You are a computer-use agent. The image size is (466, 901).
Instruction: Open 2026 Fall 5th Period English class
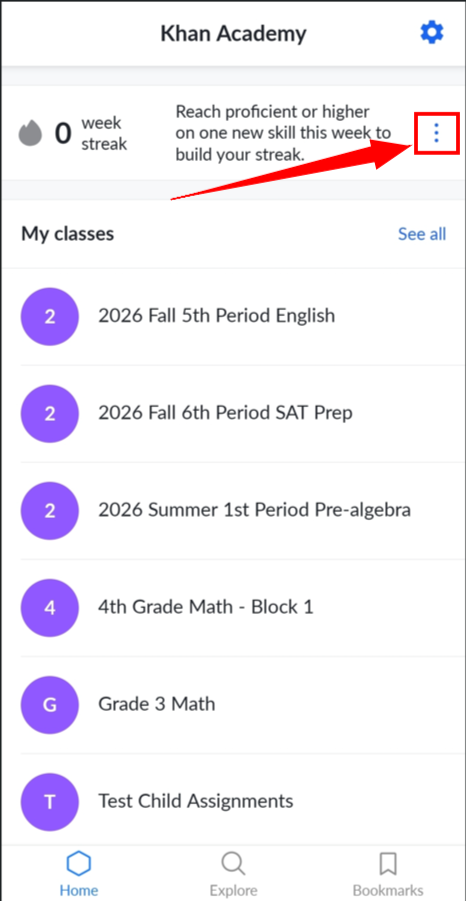coord(233,316)
